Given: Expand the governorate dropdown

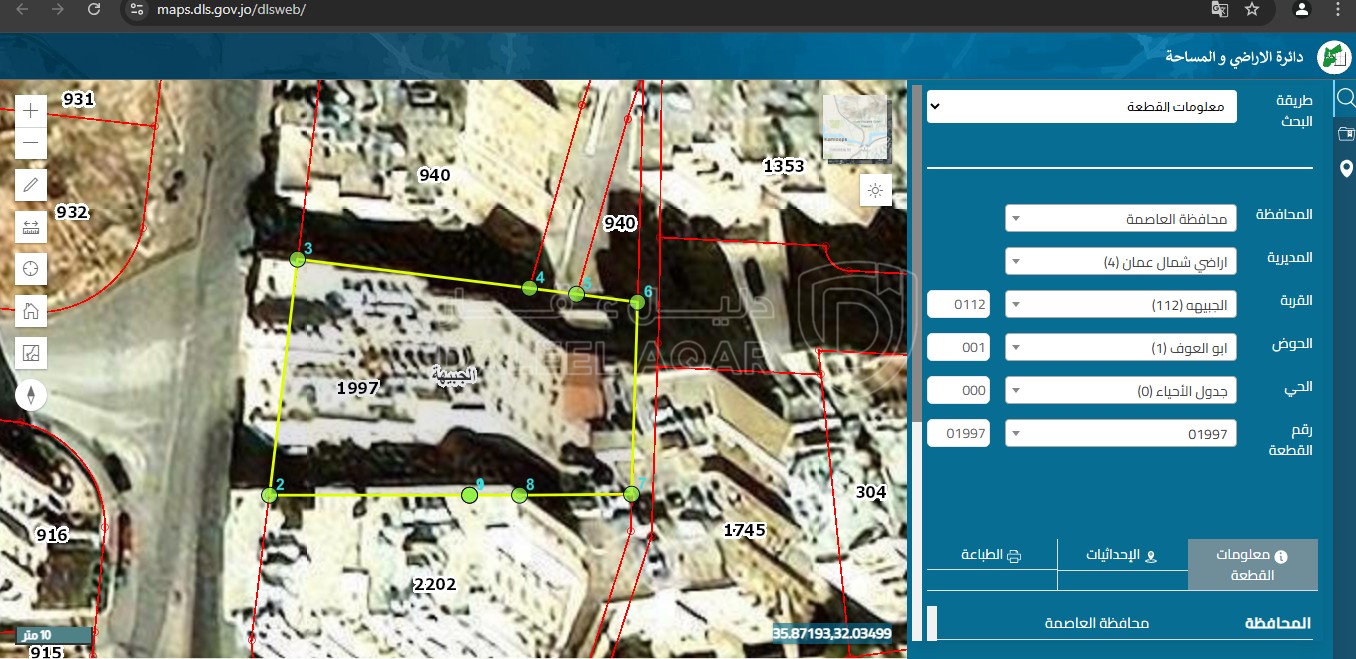Looking at the screenshot, I should point(1120,219).
